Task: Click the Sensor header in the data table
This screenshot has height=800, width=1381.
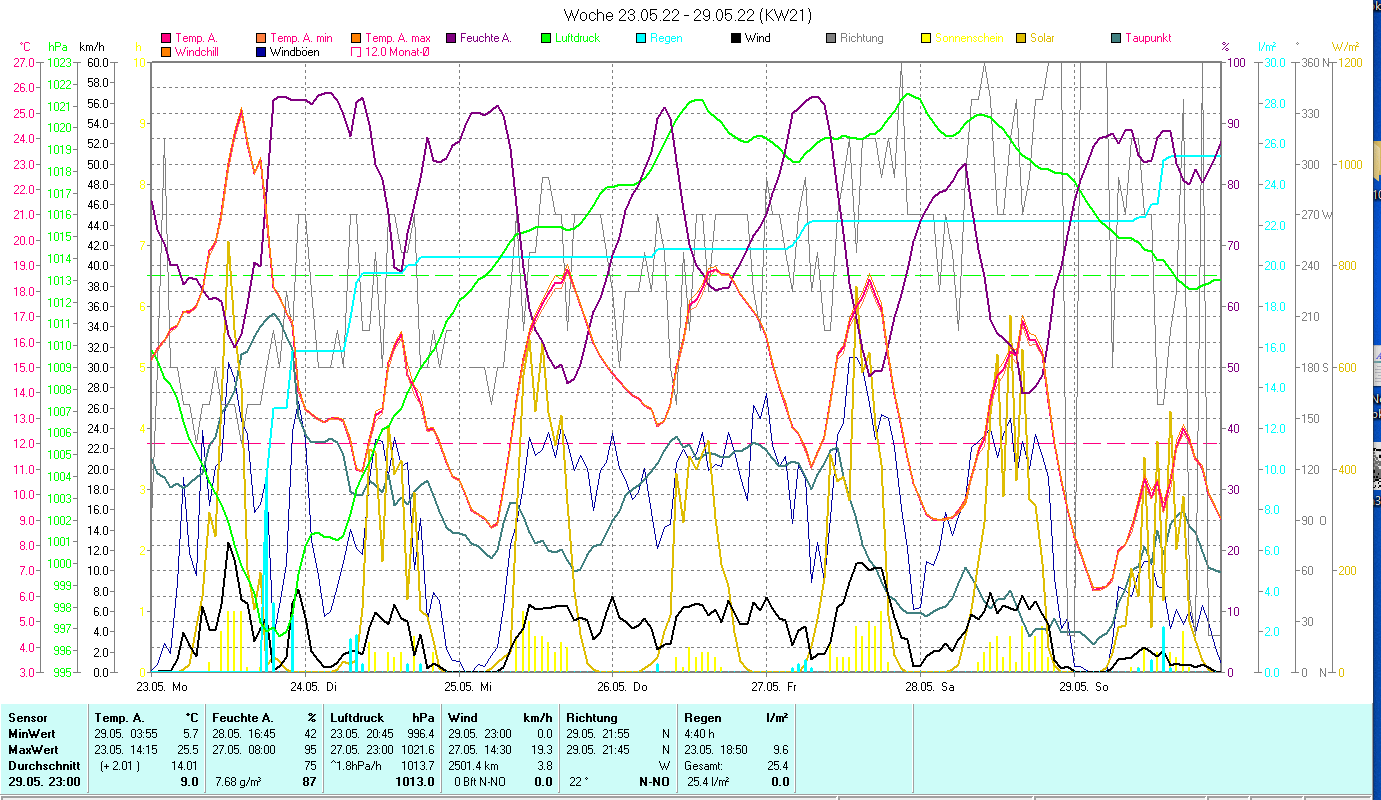Action: (x=27, y=718)
